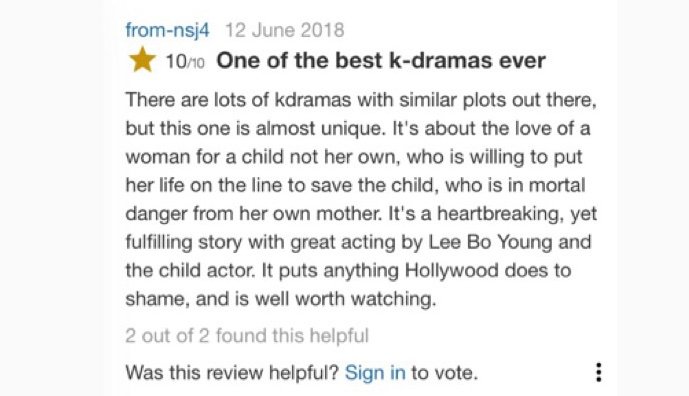Click the gold star rating icon

tap(142, 60)
